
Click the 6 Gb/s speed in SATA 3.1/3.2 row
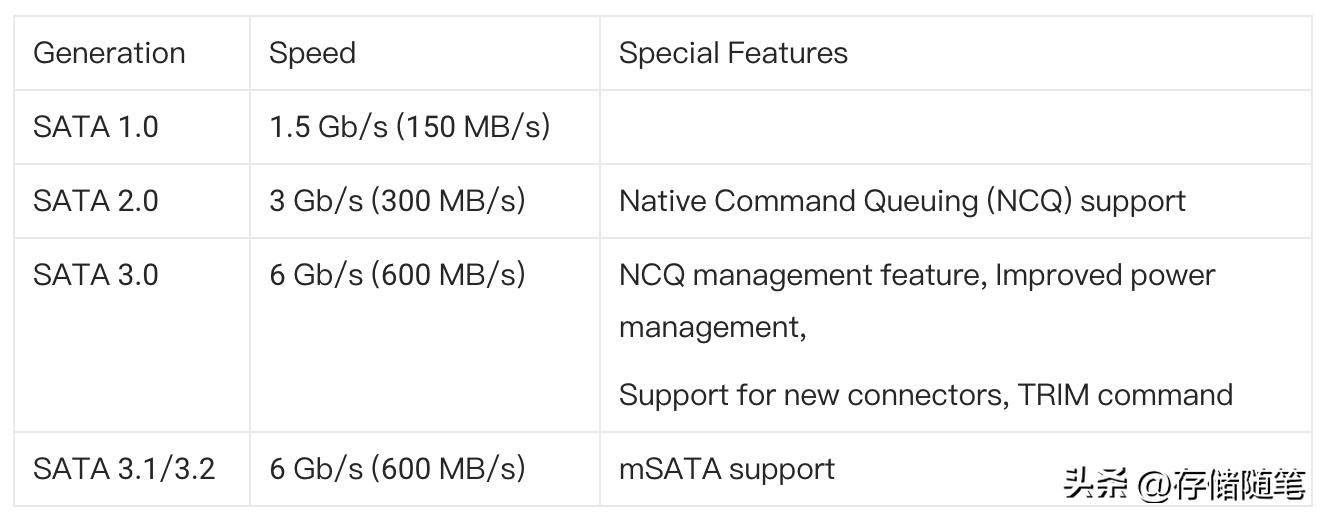coord(397,469)
